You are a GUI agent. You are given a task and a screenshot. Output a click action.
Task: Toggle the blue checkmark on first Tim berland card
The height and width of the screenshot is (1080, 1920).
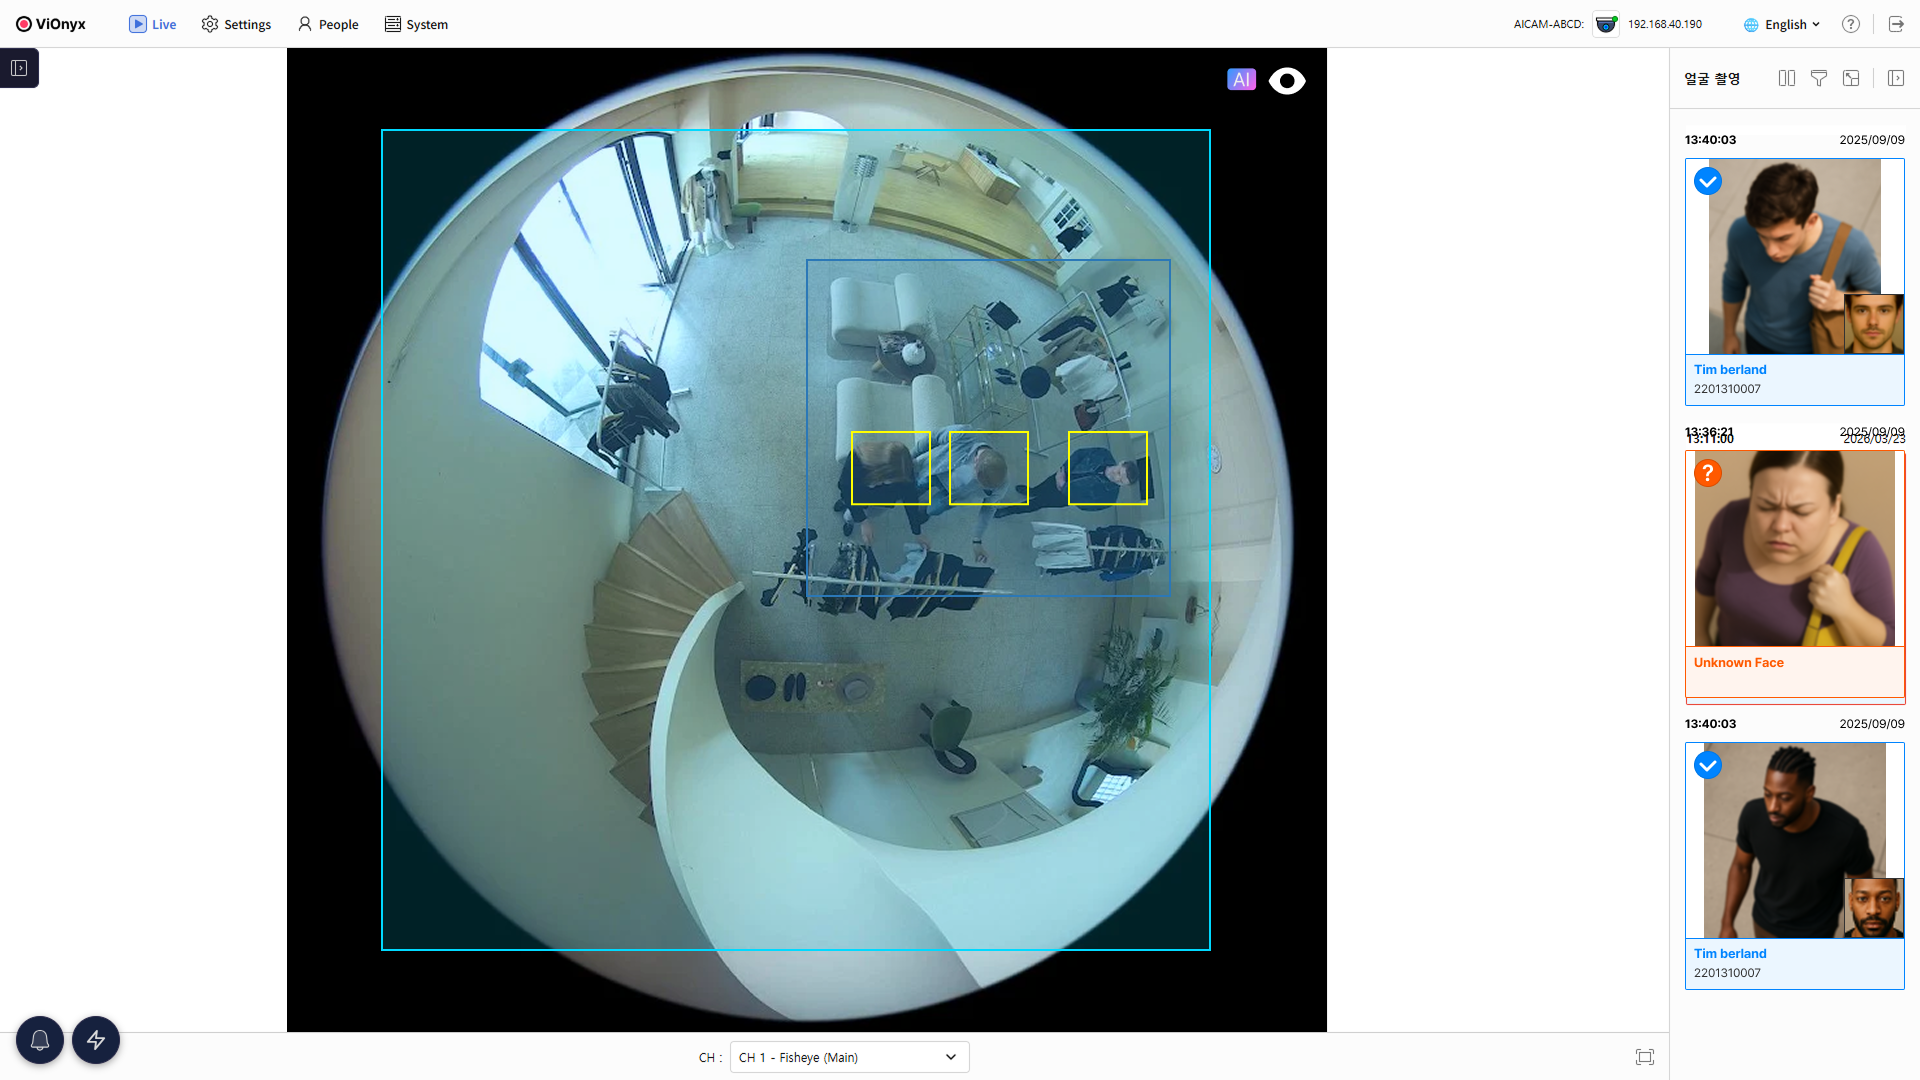coord(1708,181)
